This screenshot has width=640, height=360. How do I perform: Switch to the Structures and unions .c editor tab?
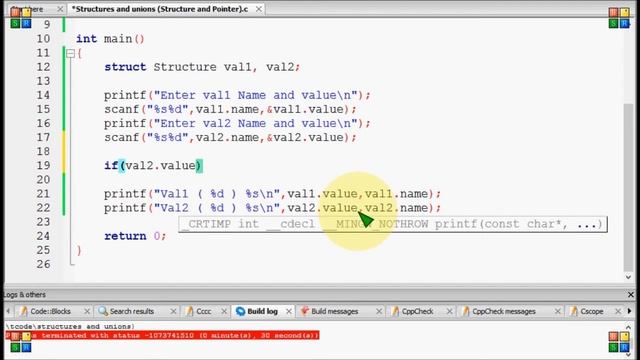click(160, 9)
